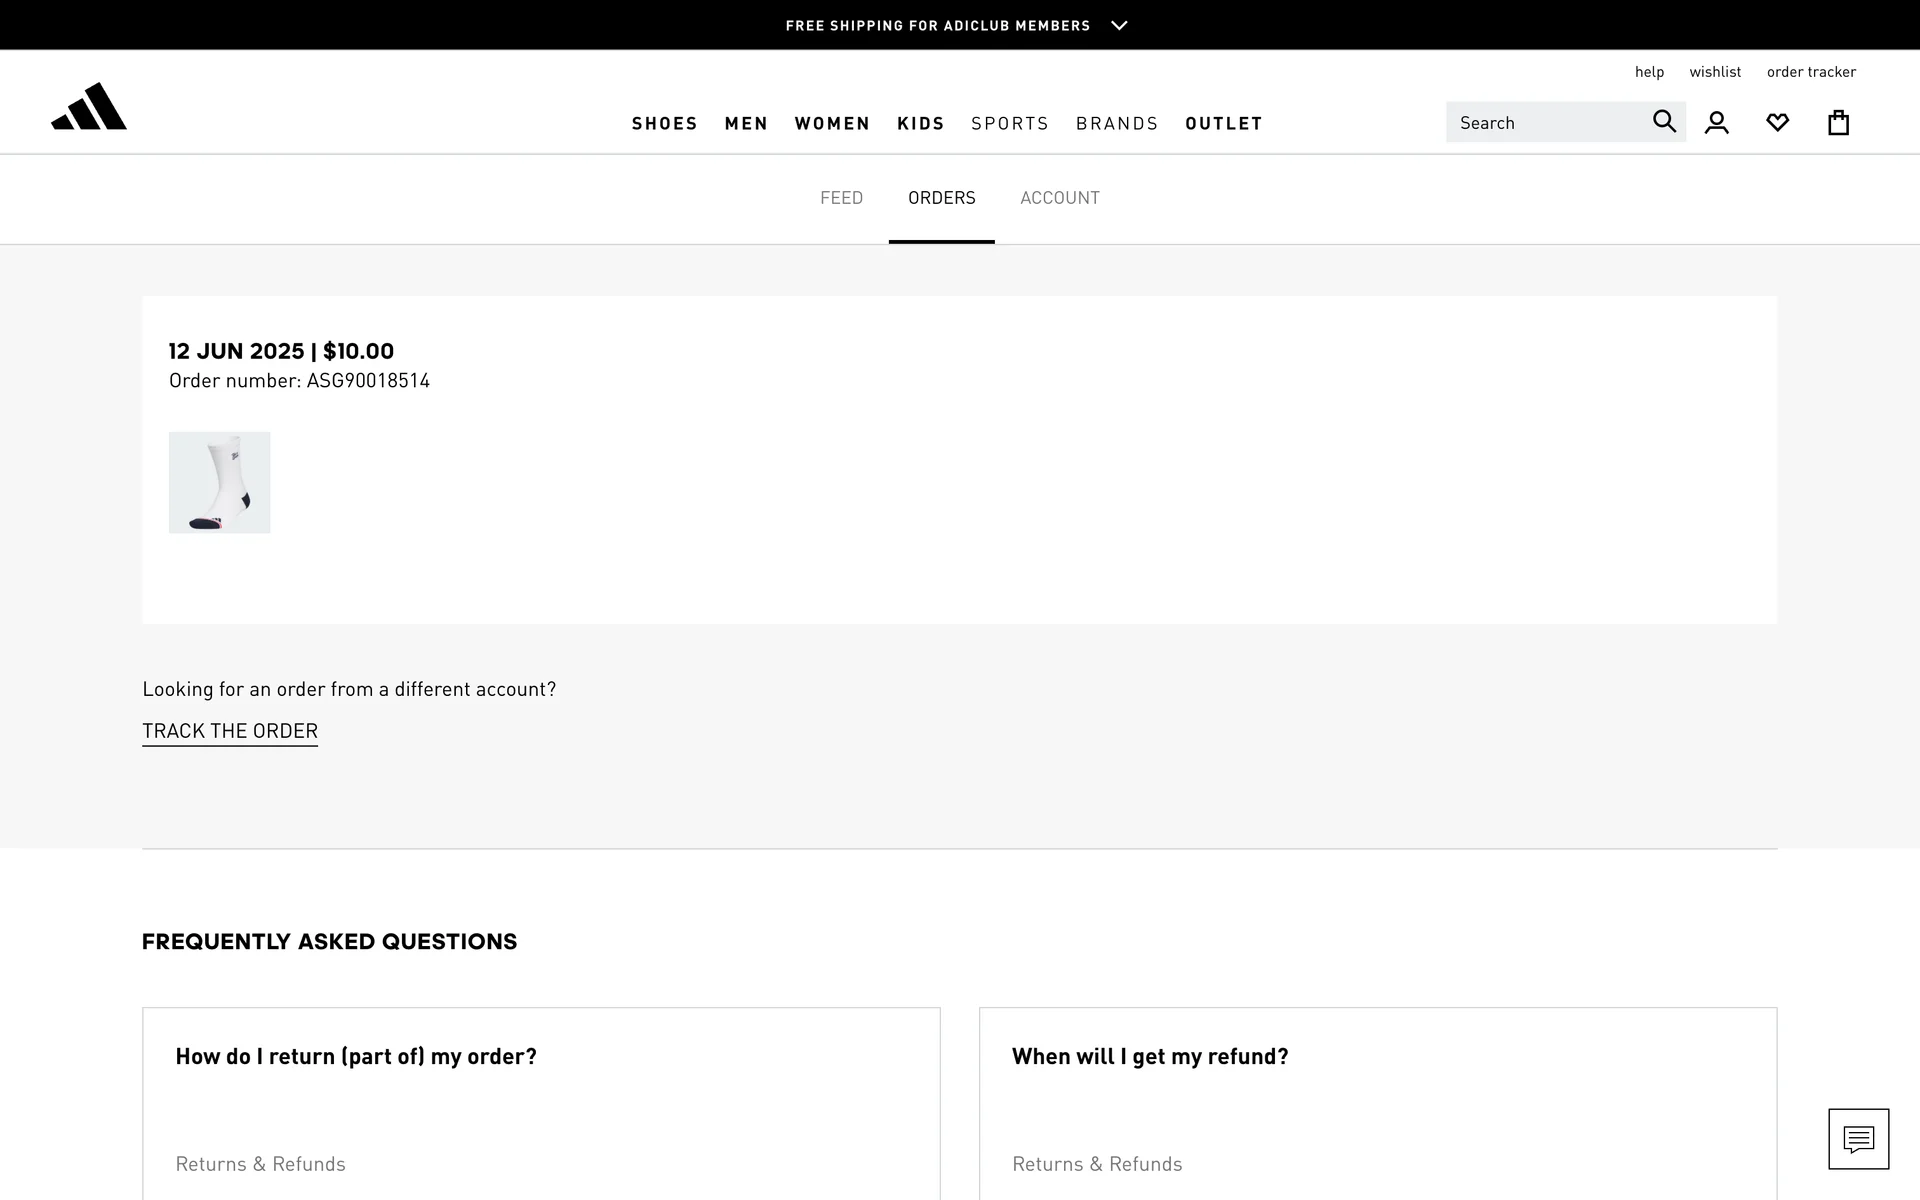1920x1200 pixels.
Task: Open the shopping bag icon
Action: click(1838, 123)
